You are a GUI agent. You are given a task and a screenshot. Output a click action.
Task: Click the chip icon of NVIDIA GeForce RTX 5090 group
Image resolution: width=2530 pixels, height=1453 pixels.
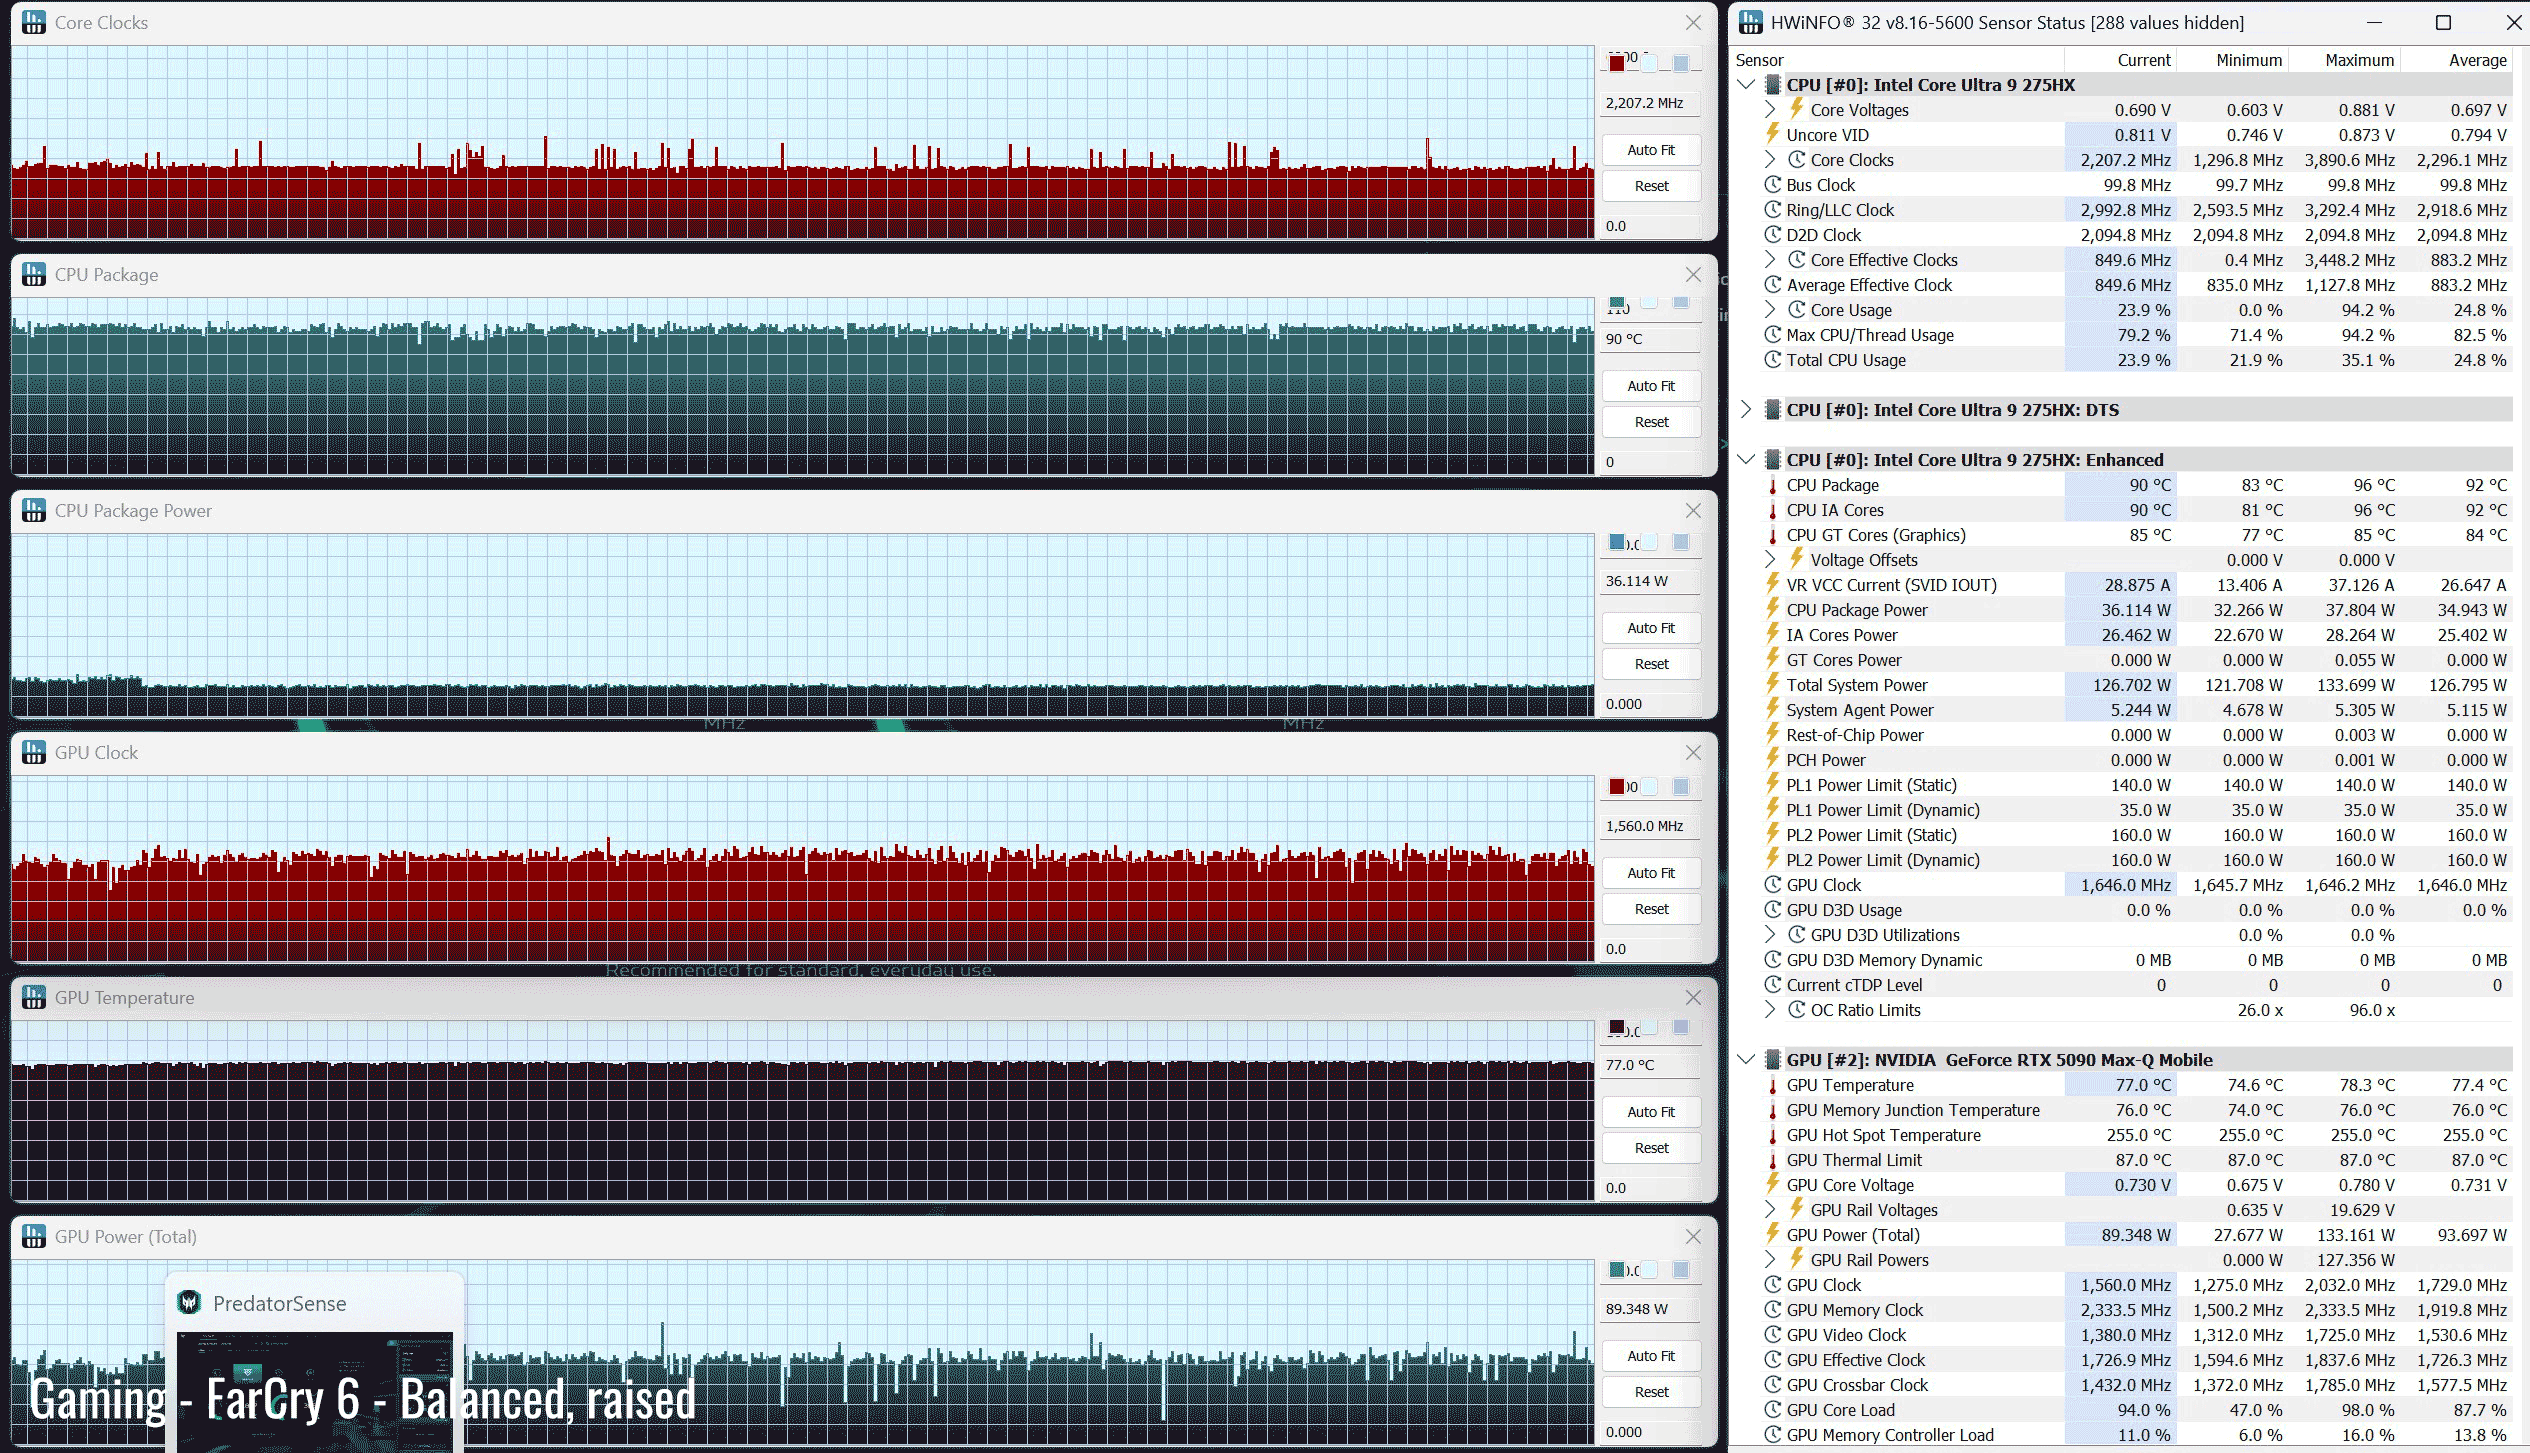(1773, 1059)
